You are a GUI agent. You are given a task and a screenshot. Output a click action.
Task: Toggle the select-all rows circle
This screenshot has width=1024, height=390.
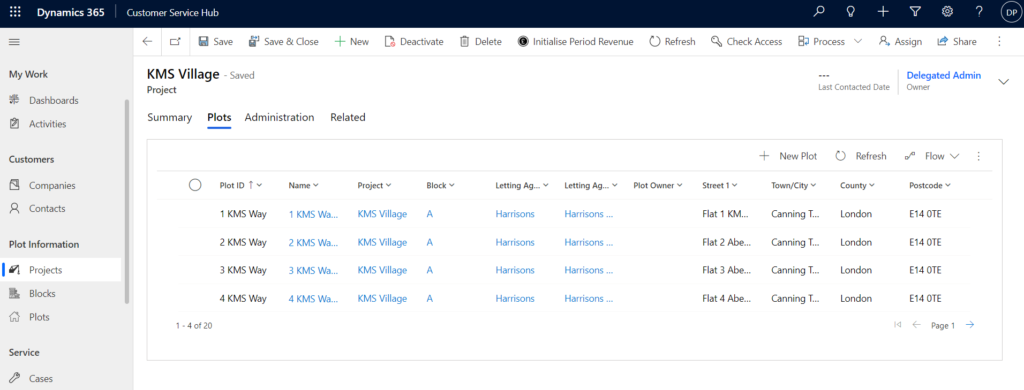[195, 185]
